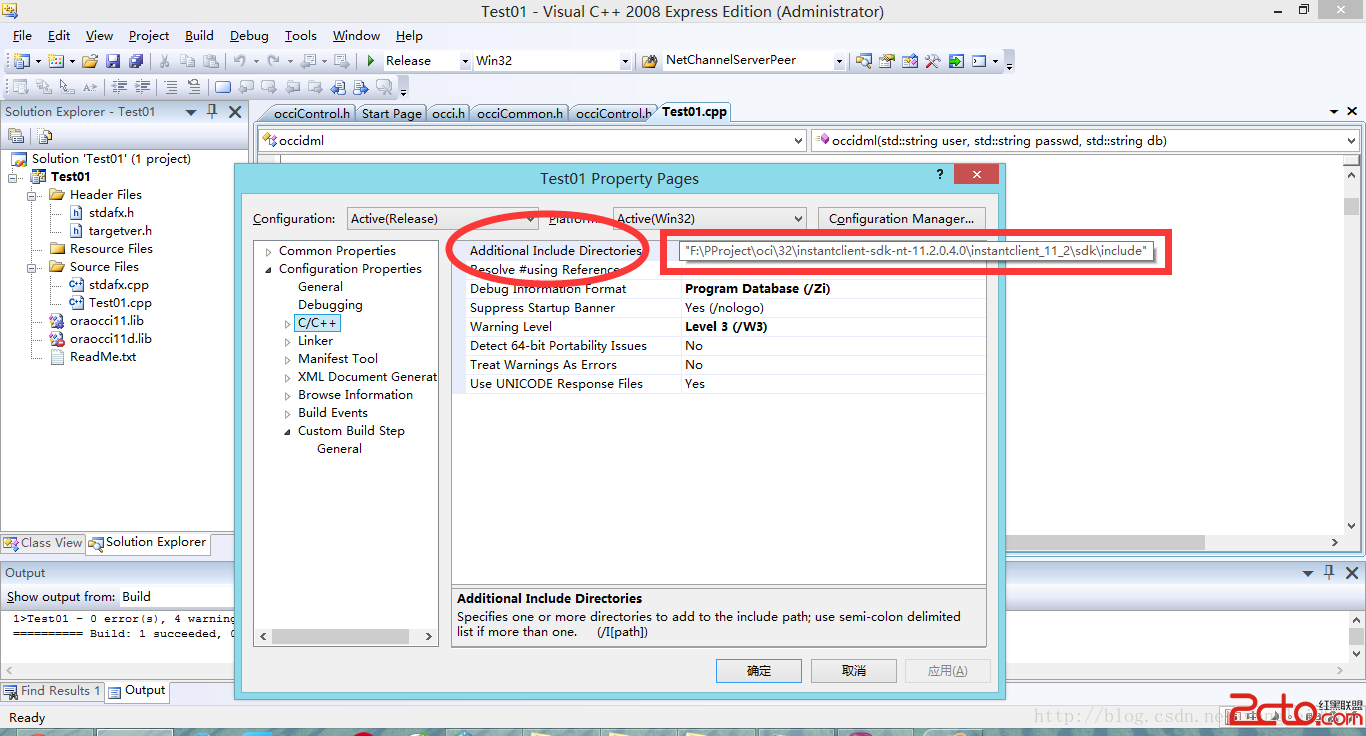Open the occidml scope dropdown in editor
This screenshot has width=1366, height=736.
(797, 141)
